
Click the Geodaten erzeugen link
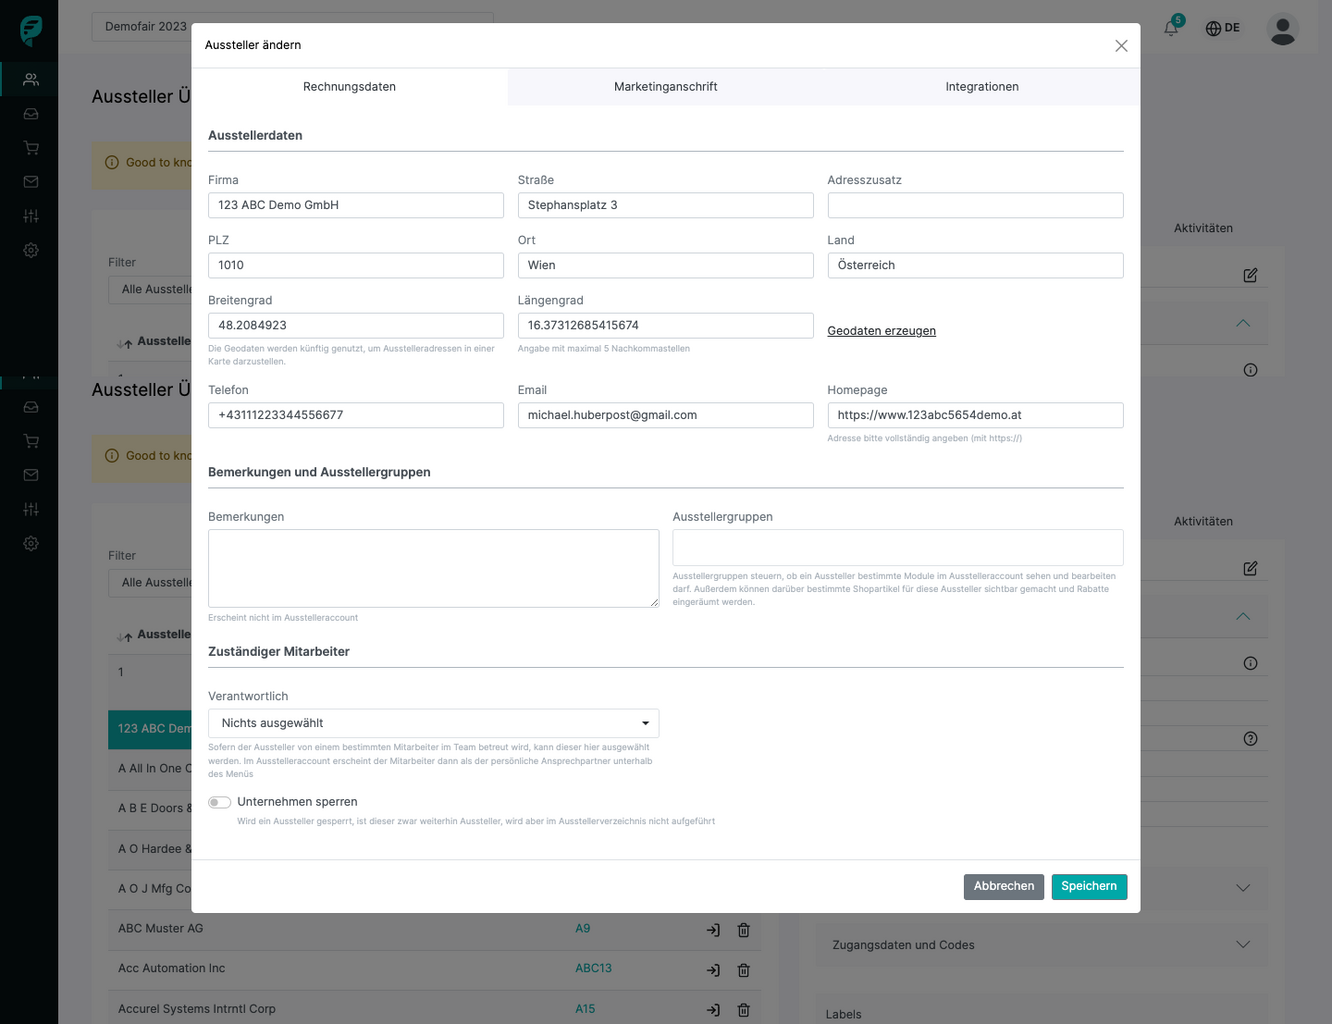[881, 331]
